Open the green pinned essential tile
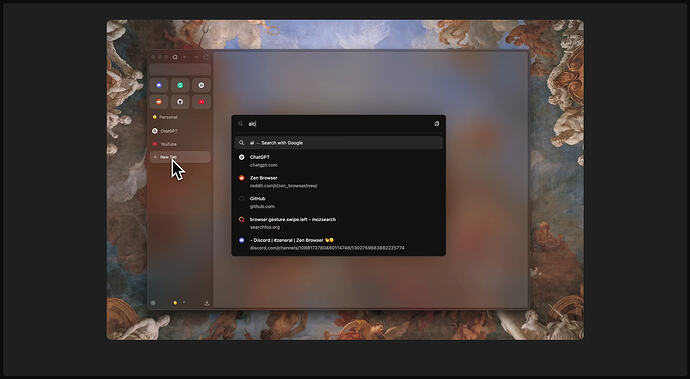 [x=180, y=85]
